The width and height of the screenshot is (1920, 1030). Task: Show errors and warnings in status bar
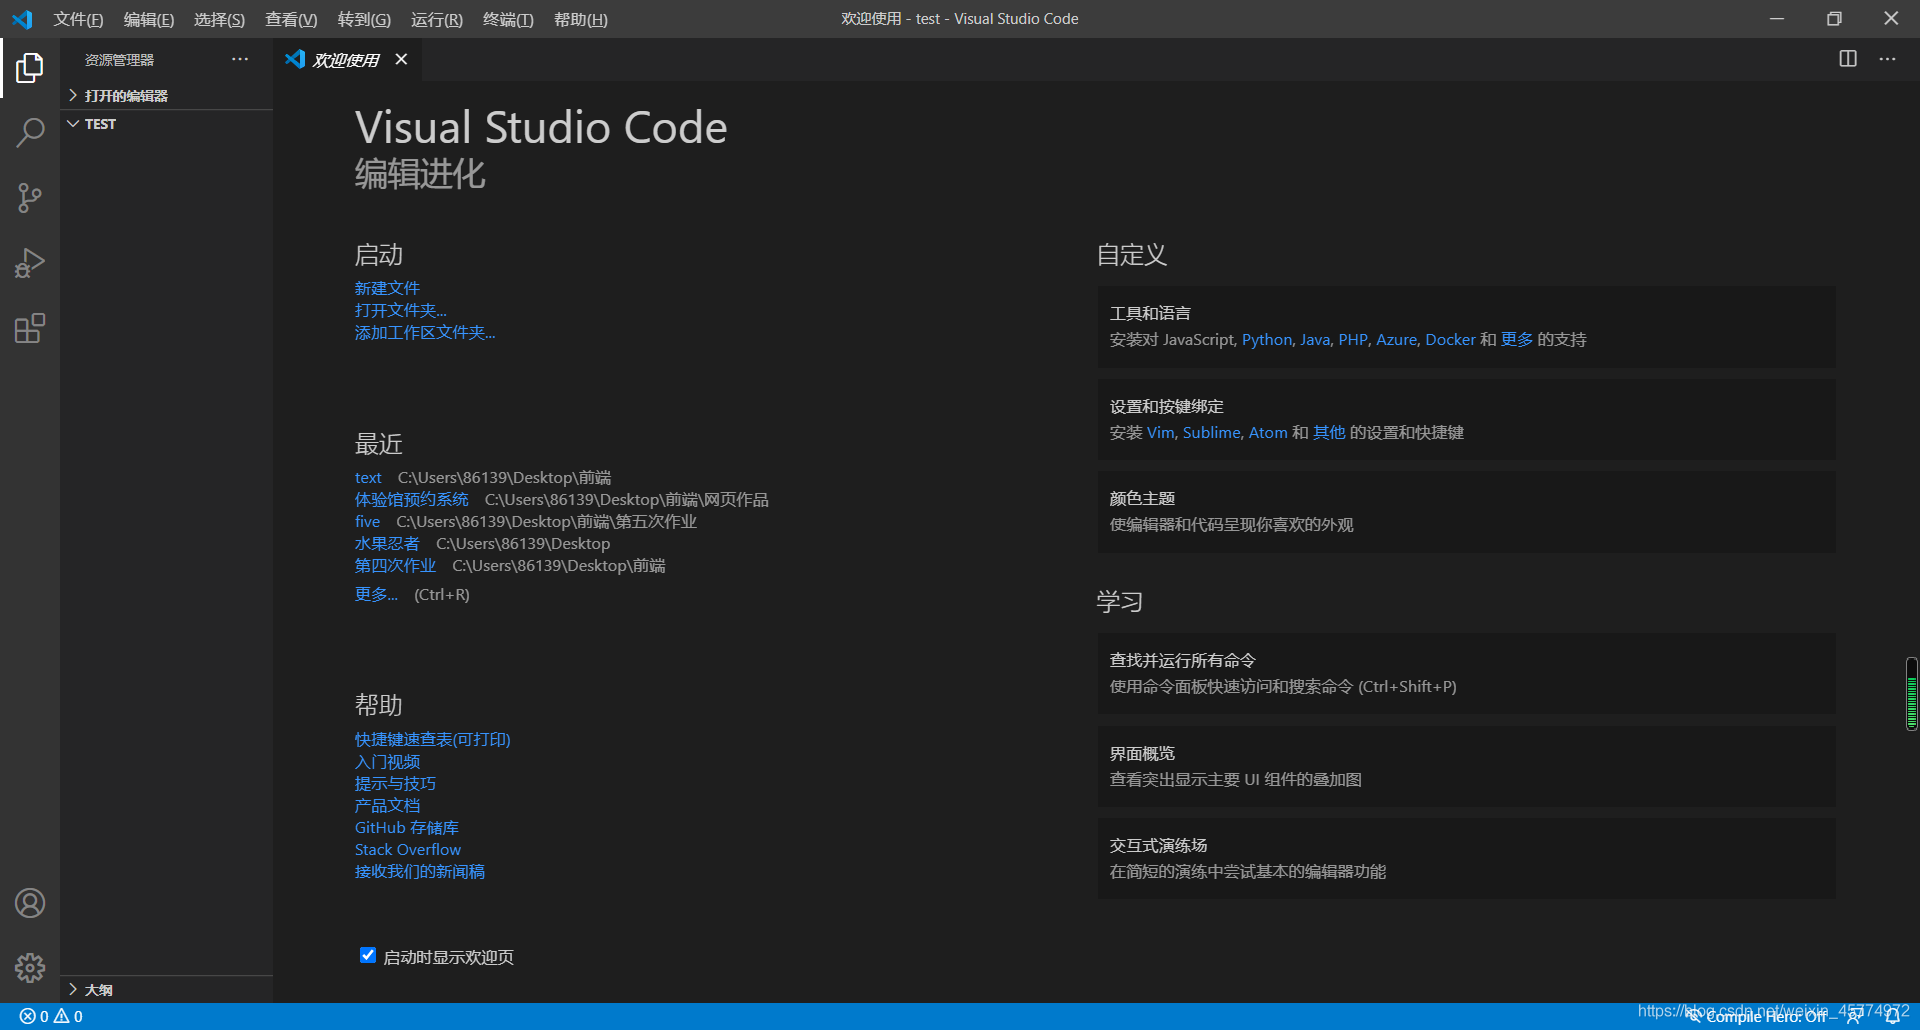(51, 1016)
